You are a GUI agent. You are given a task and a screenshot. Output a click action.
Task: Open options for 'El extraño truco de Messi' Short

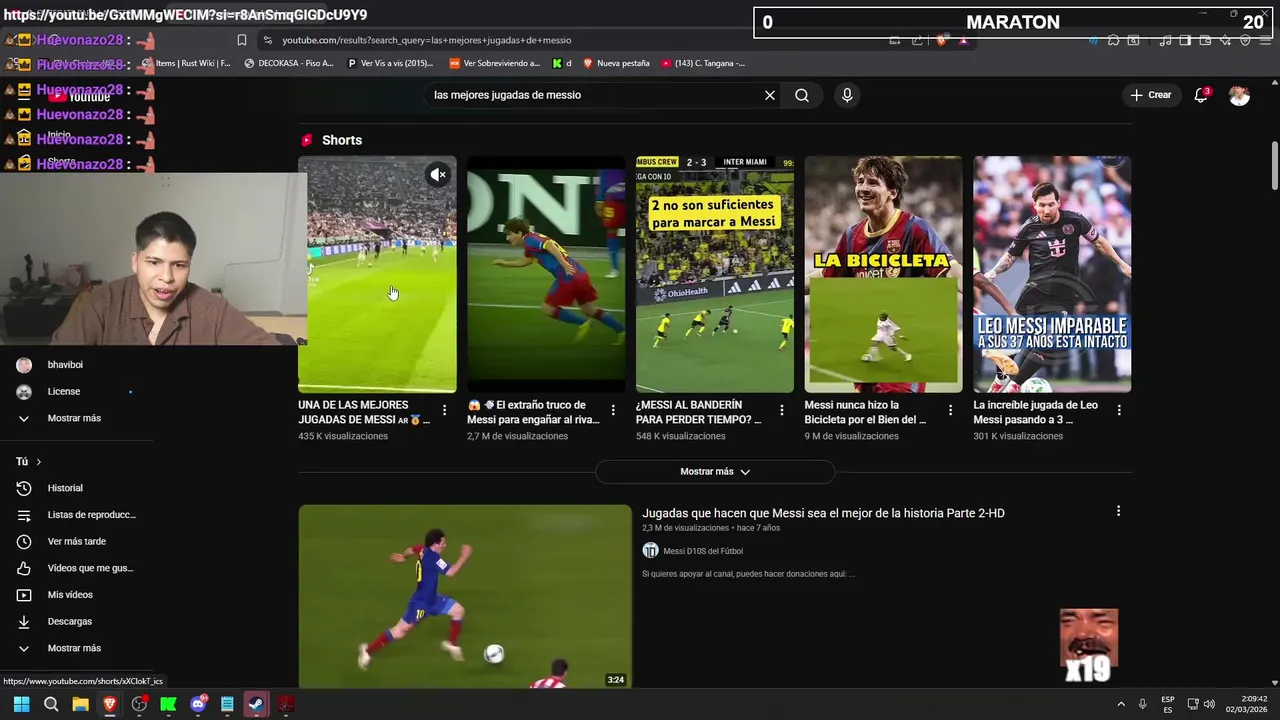[x=613, y=410]
